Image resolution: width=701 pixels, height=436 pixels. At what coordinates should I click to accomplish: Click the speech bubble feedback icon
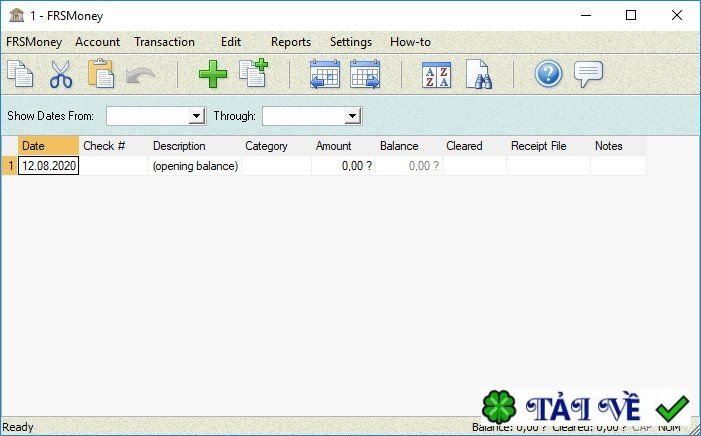click(588, 74)
